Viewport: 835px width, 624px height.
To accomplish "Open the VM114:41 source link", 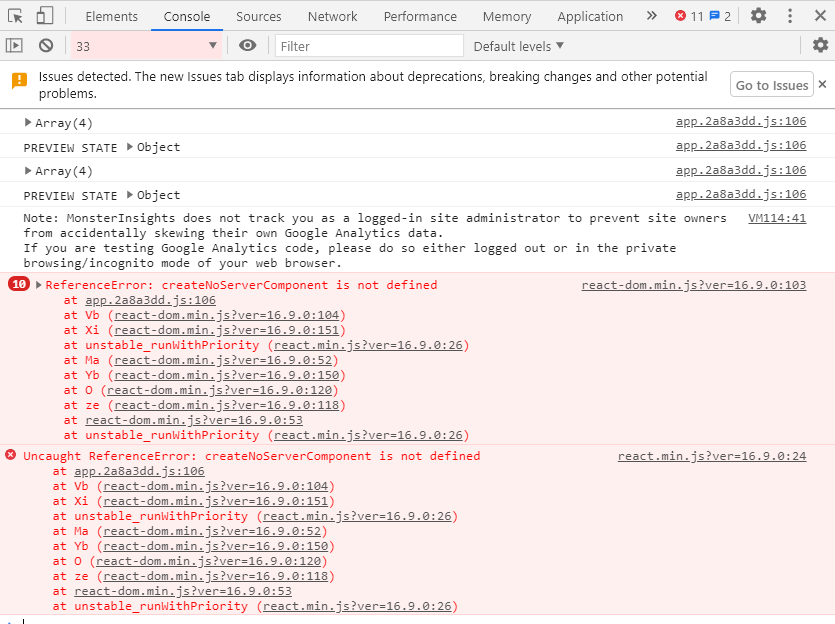I will point(777,218).
